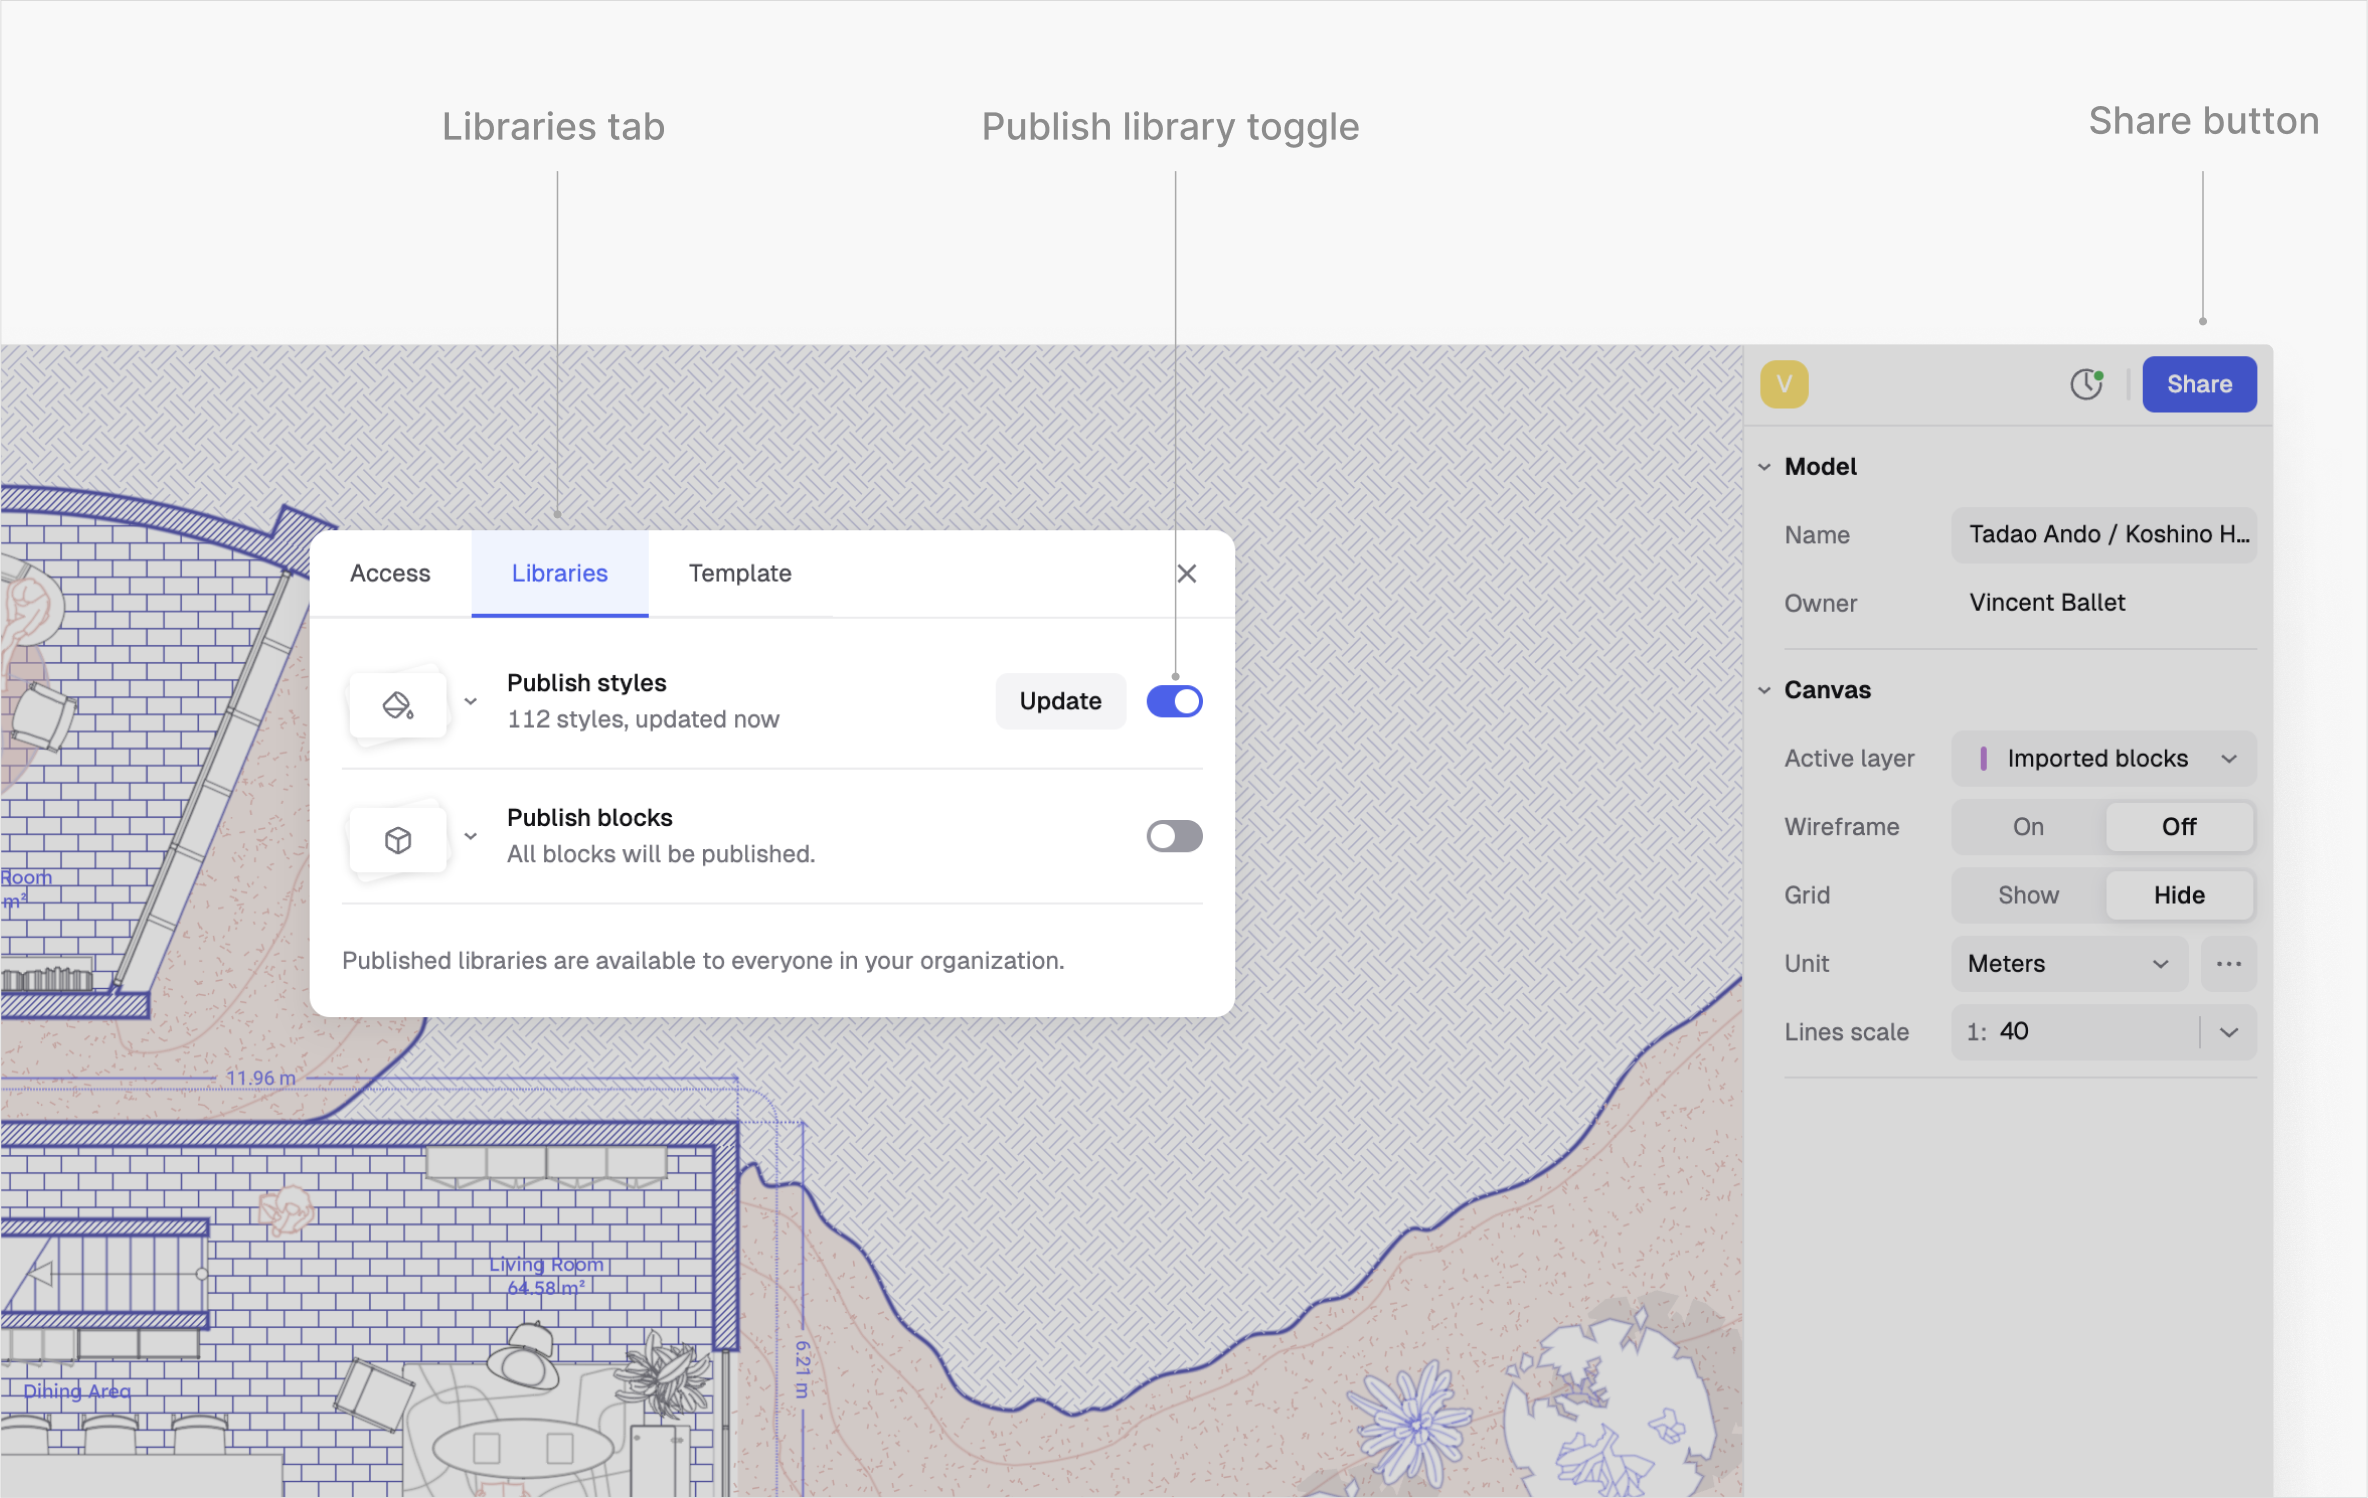Enable the Publish blocks toggle
Viewport: 2368px width, 1498px height.
pos(1174,836)
